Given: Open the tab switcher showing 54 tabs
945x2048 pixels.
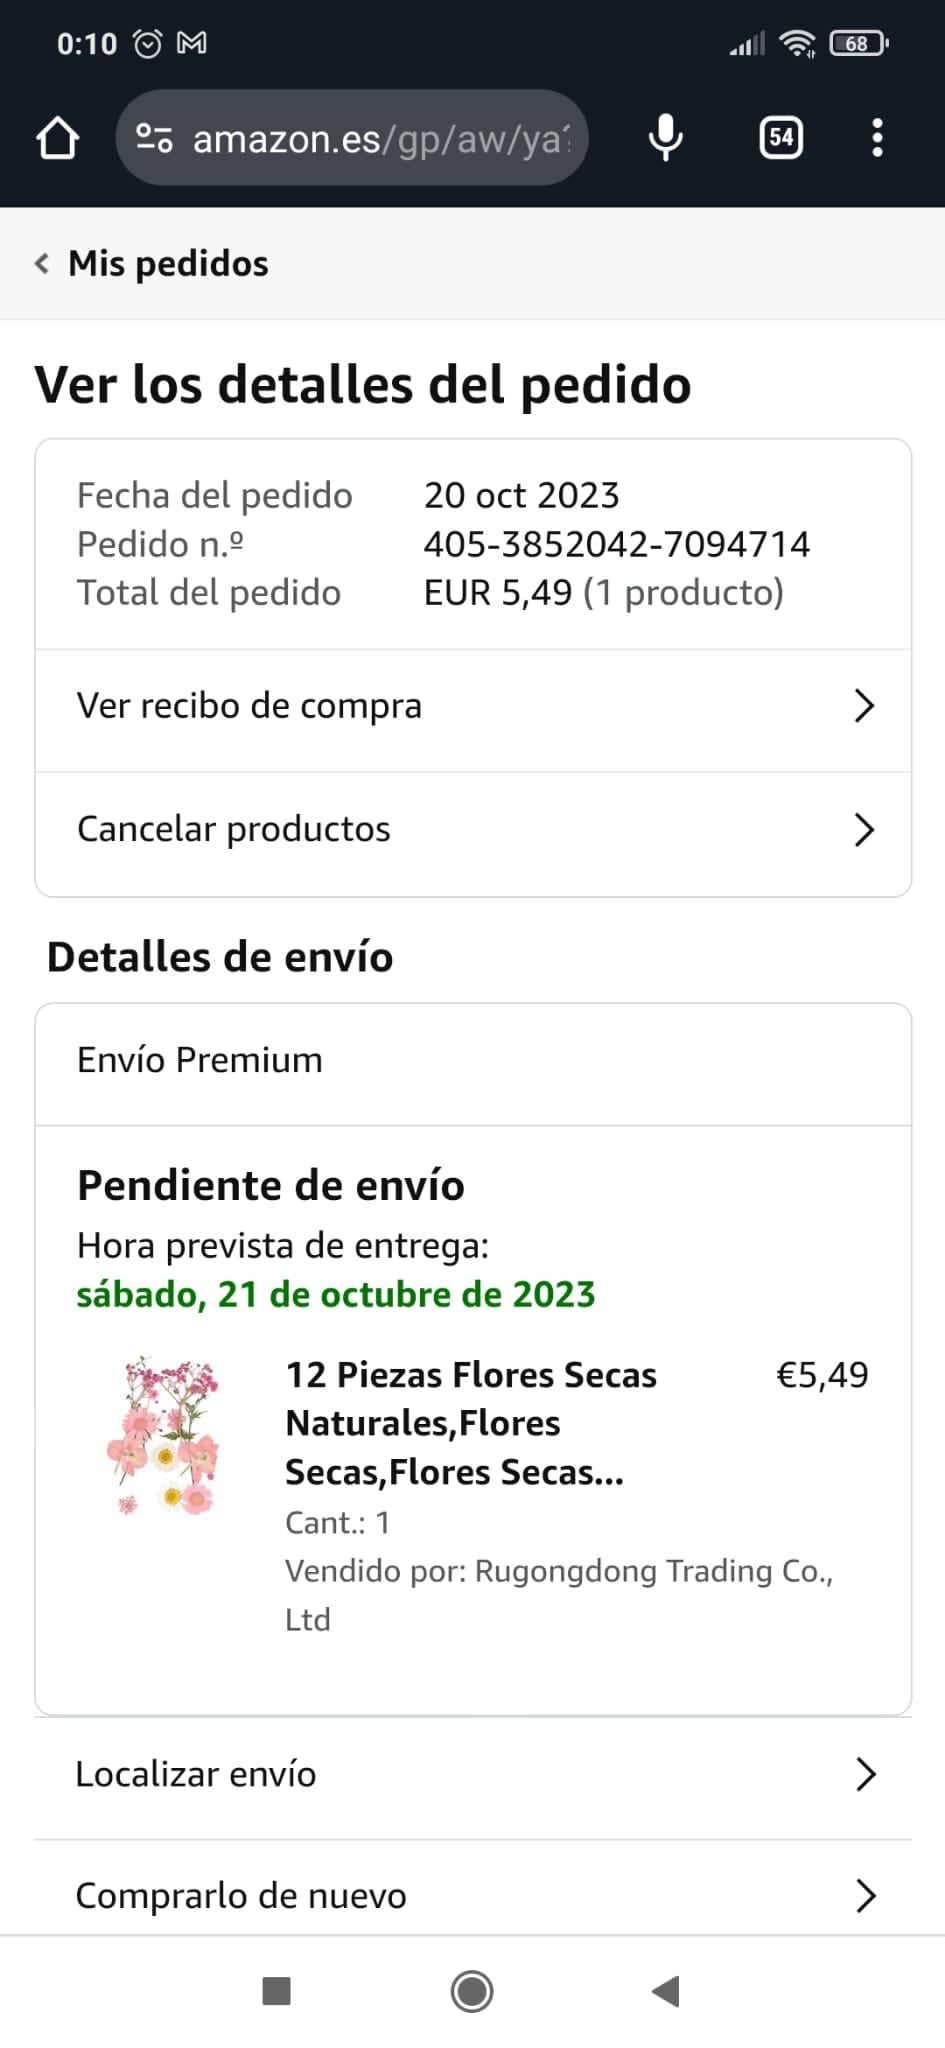Looking at the screenshot, I should (781, 138).
